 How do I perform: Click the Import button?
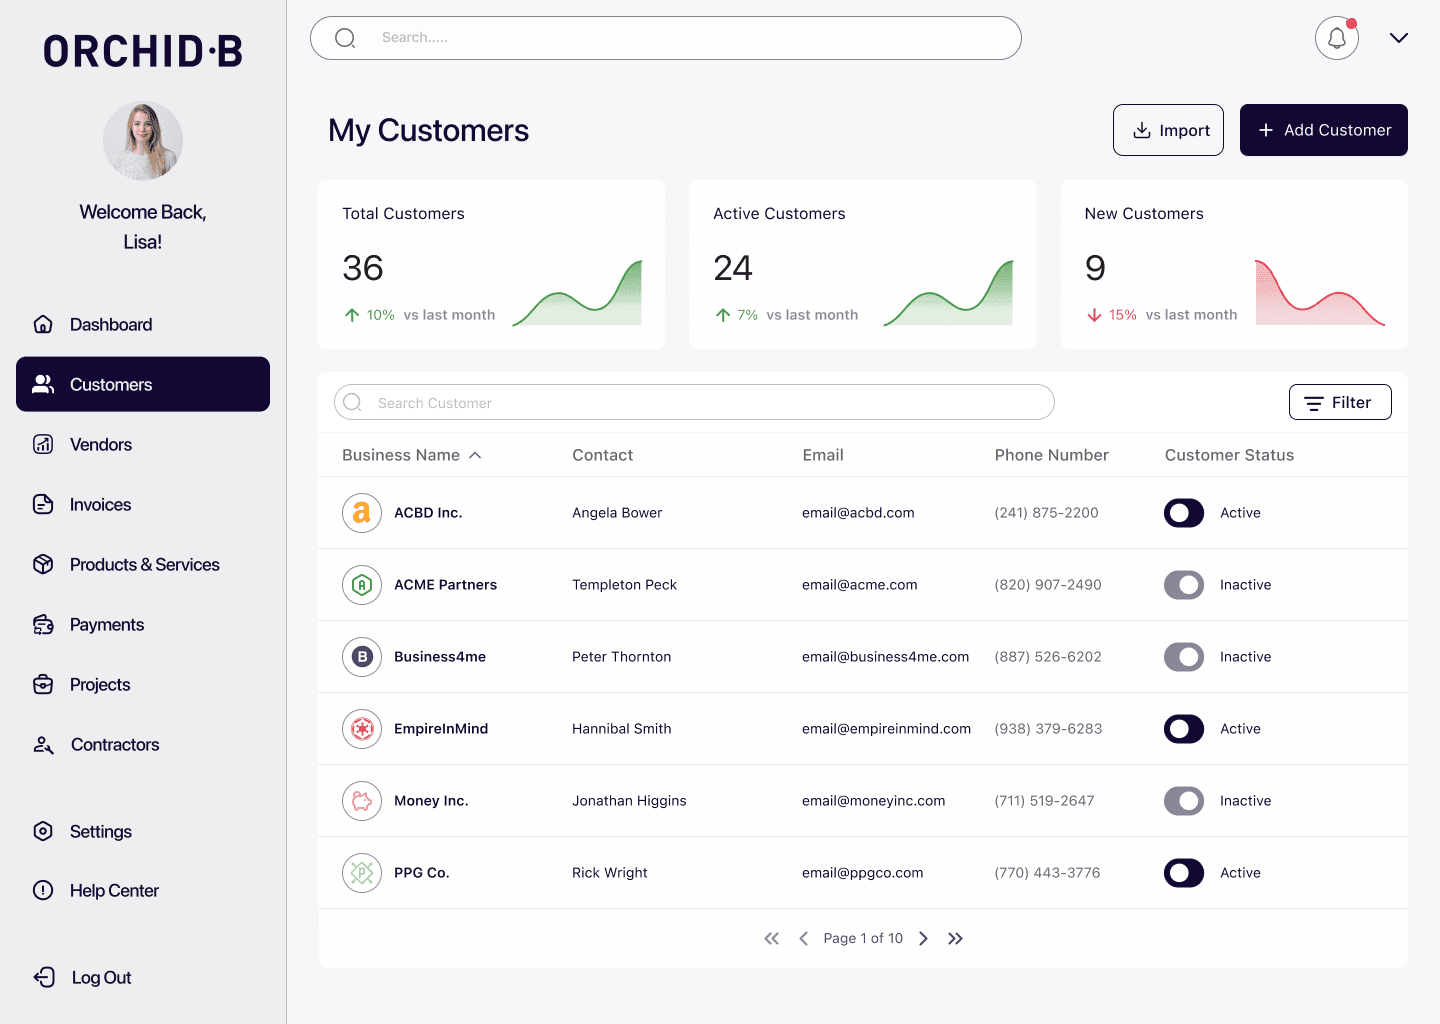pyautogui.click(x=1168, y=130)
